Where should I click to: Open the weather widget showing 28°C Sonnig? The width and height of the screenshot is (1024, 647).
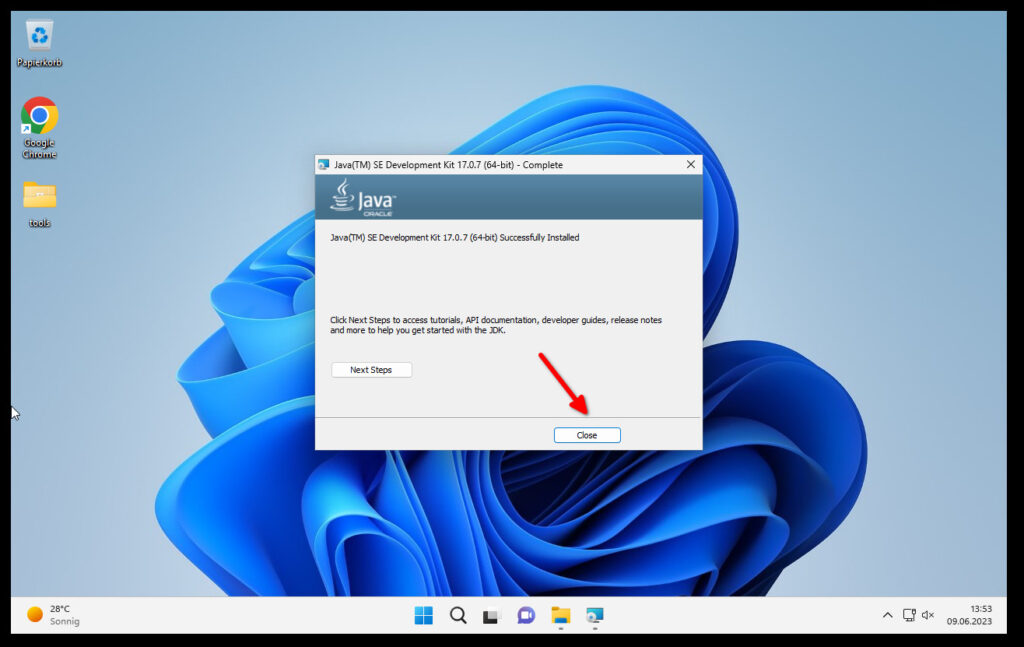coord(53,615)
